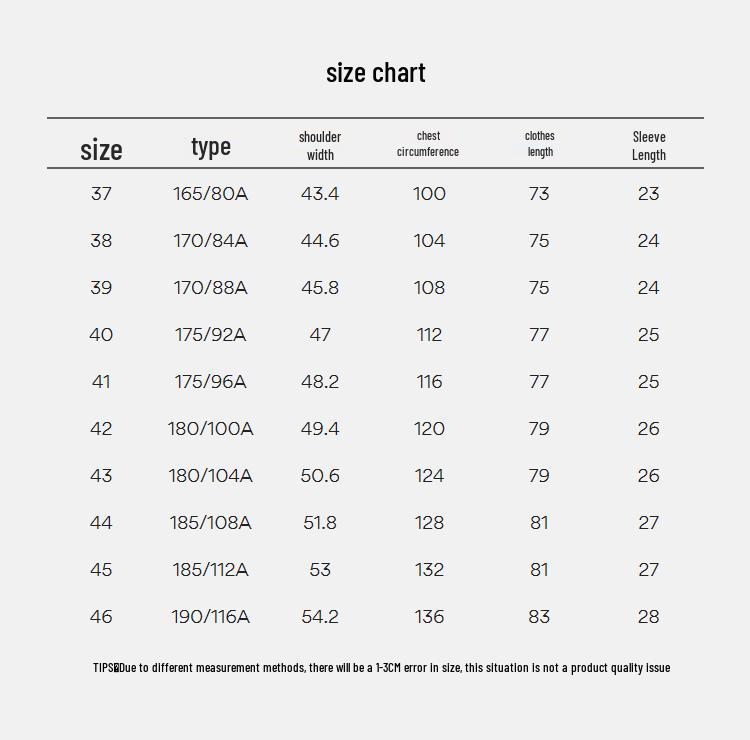Viewport: 750px width, 740px height.
Task: Click the TIPS measurement note text
Action: [x=382, y=667]
